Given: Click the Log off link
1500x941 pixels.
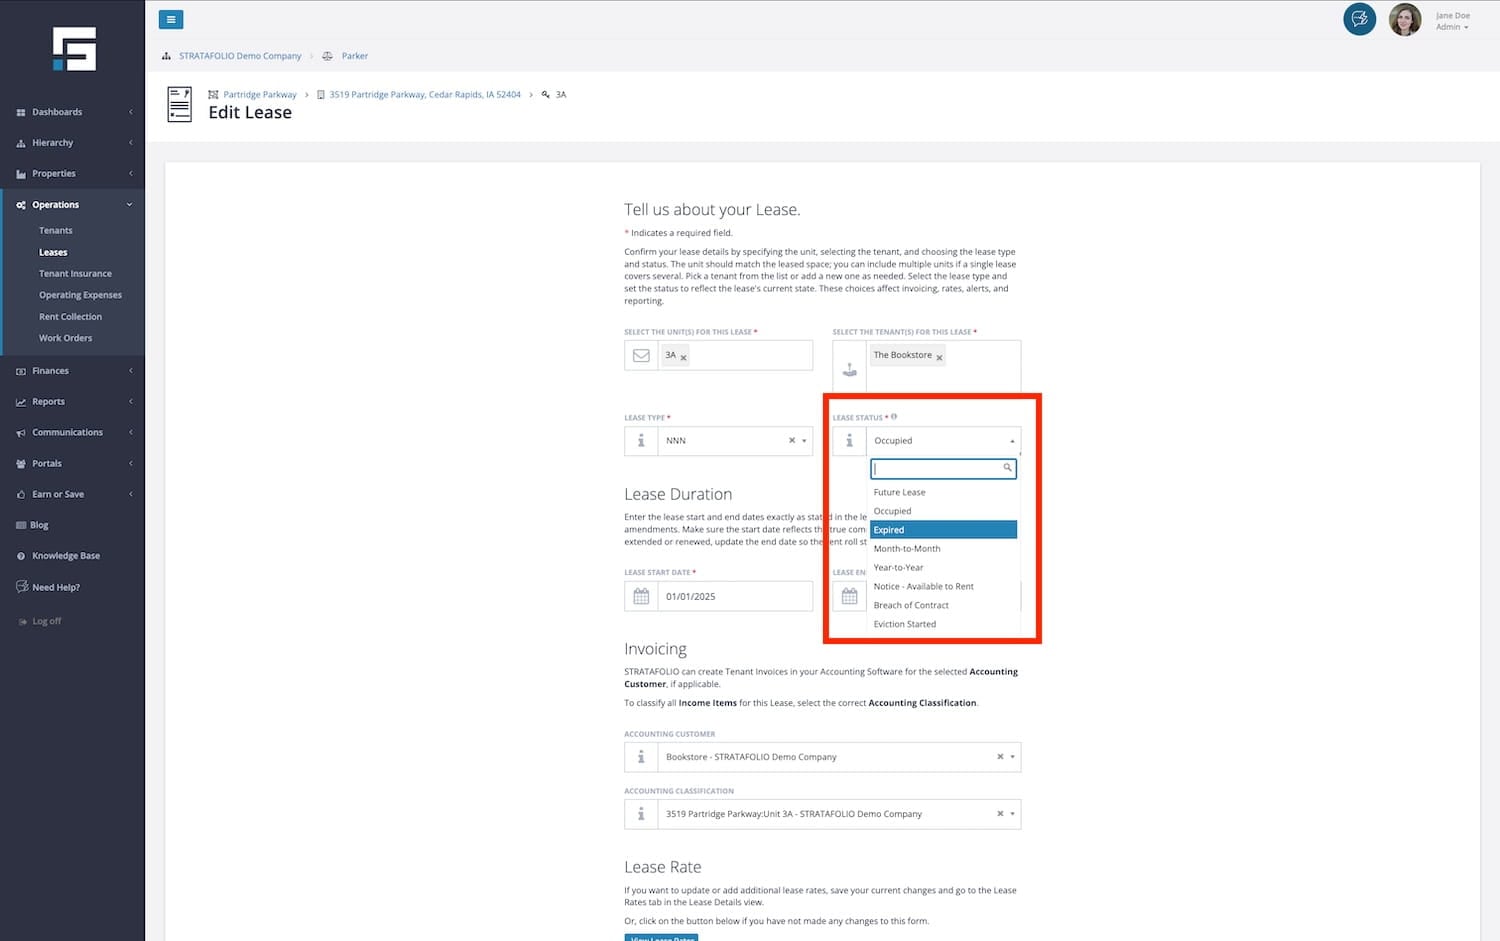Looking at the screenshot, I should (46, 622).
